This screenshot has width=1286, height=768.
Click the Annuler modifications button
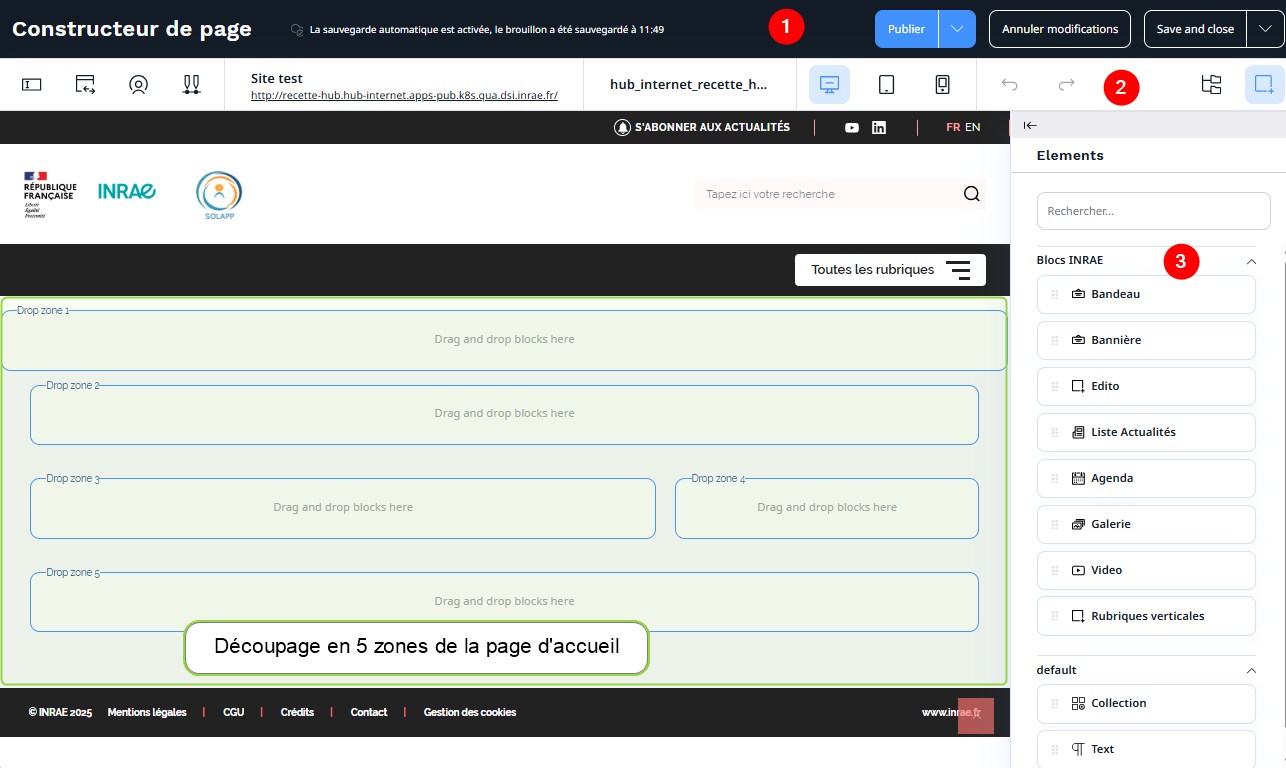[1060, 29]
